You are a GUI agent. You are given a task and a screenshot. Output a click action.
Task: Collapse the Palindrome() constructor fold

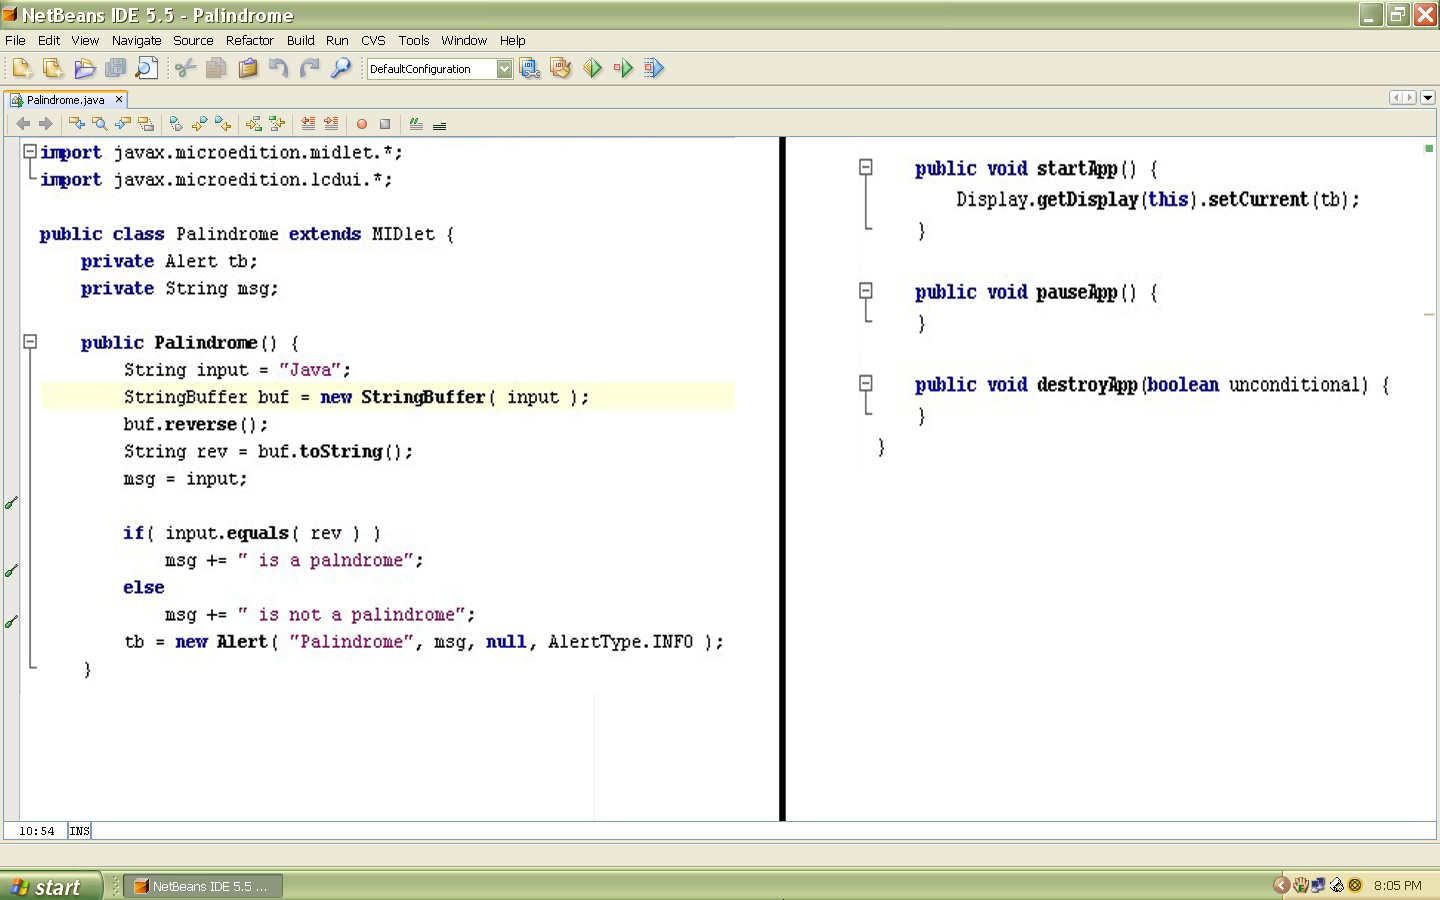[x=30, y=342]
